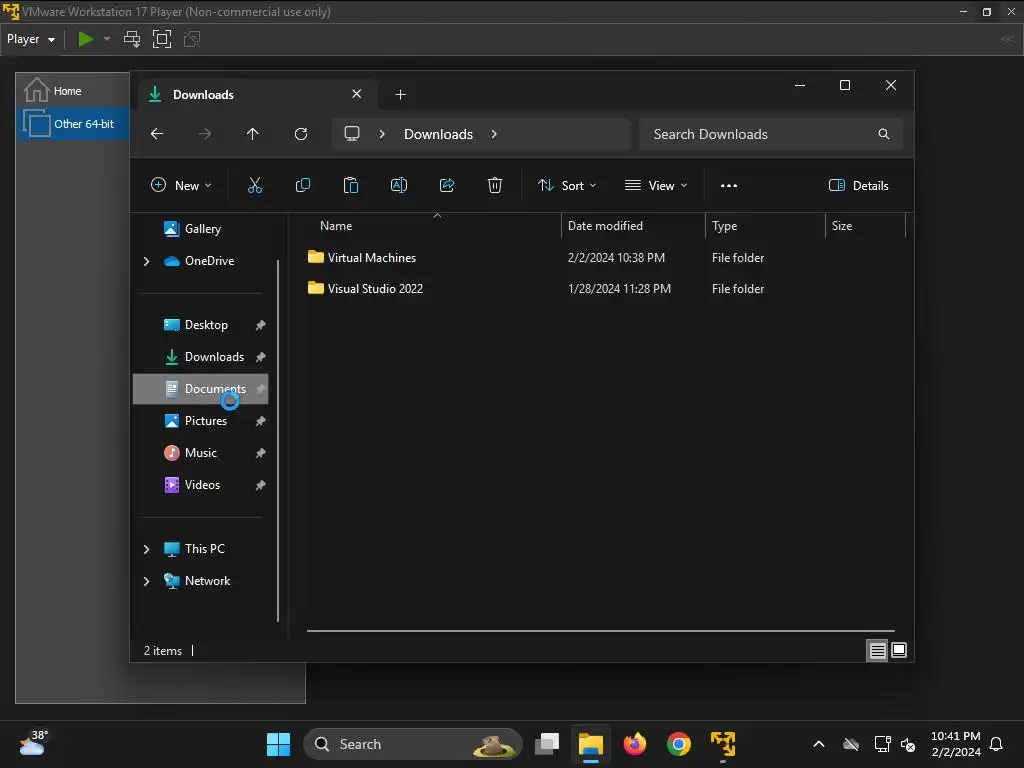Expand the OneDrive tree node
Screen dimensions: 1024x768
146,261
